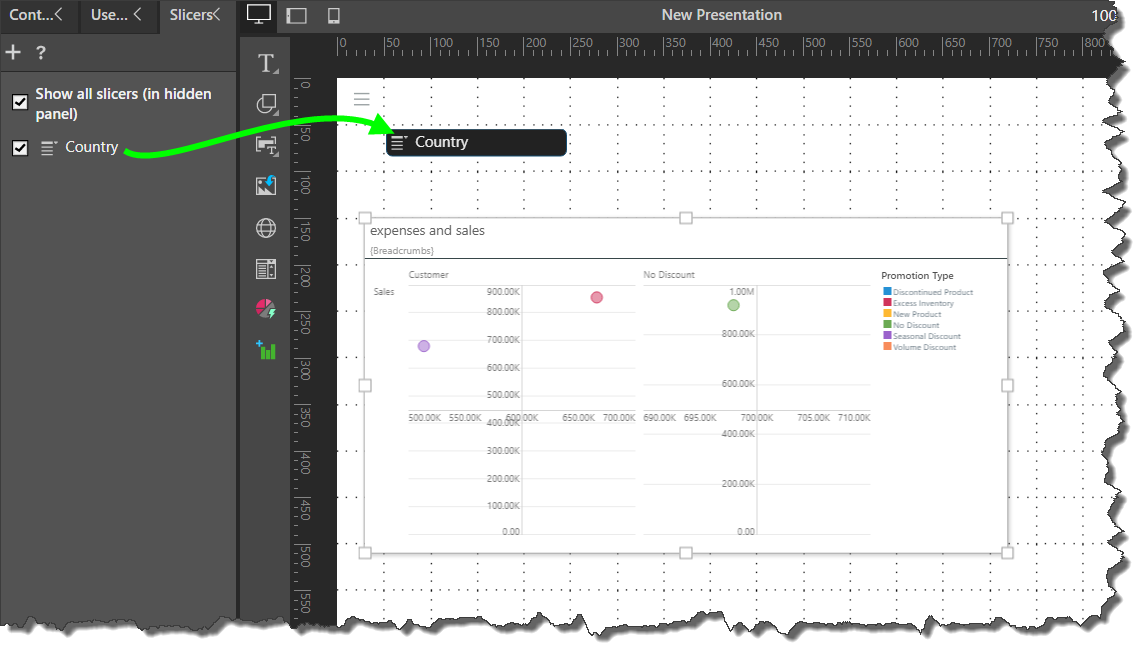Switch to tablet layout view
This screenshot has height=657, width=1148.
[296, 15]
